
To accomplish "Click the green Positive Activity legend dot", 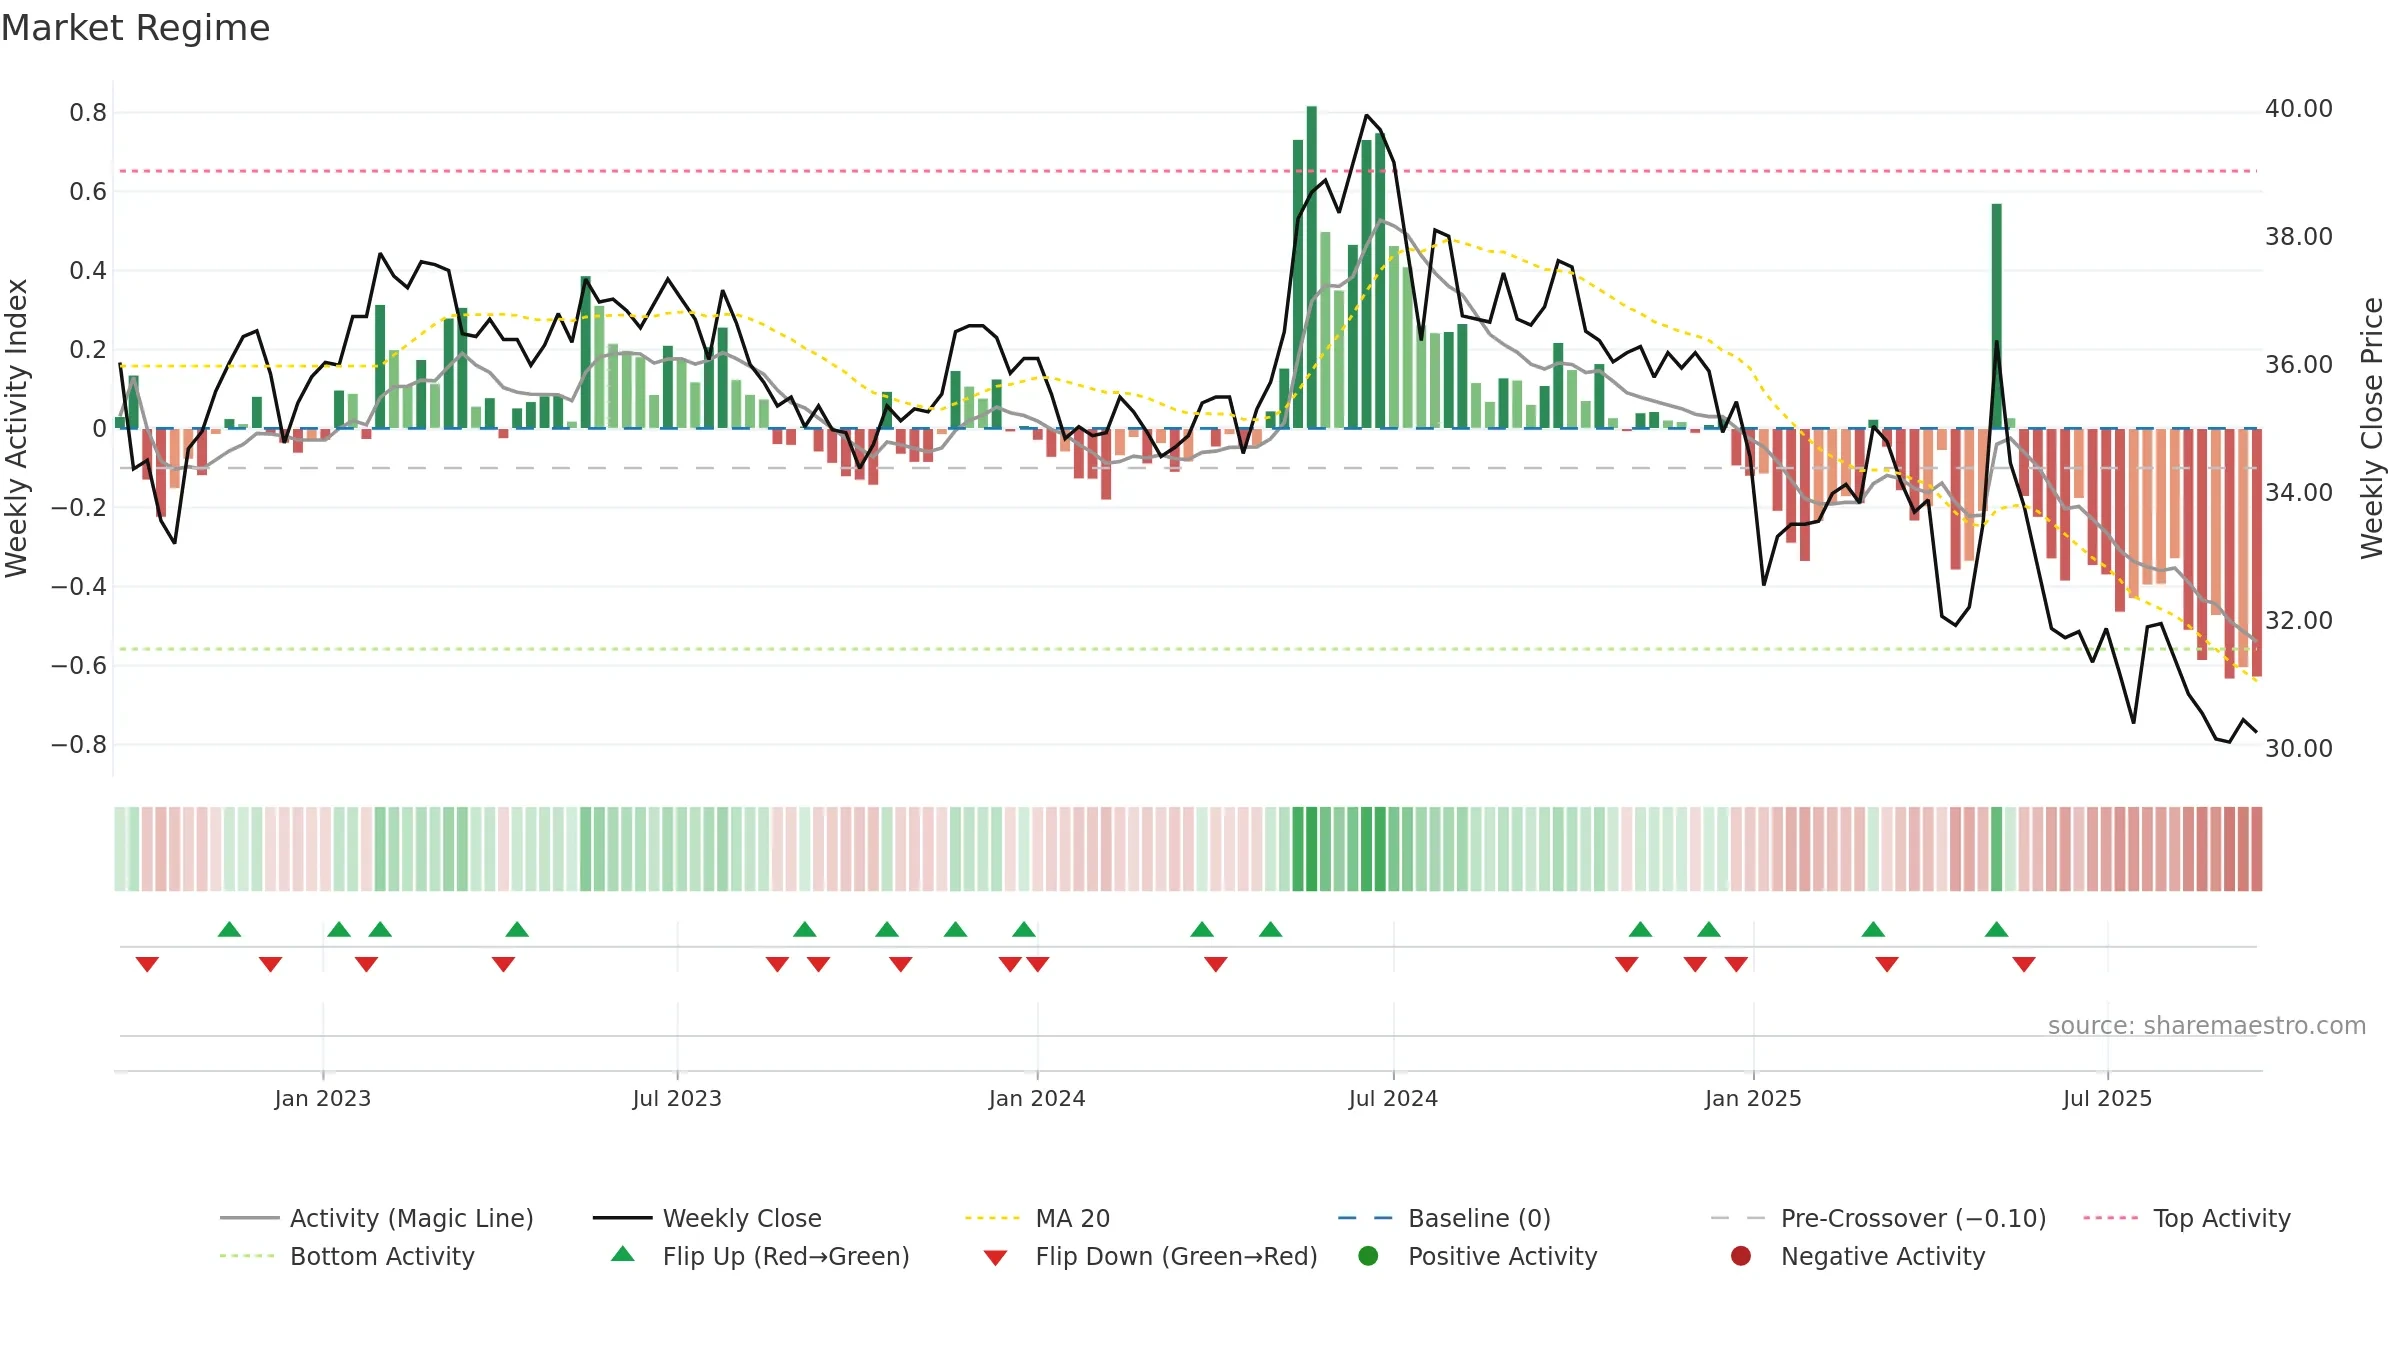I will [1368, 1256].
